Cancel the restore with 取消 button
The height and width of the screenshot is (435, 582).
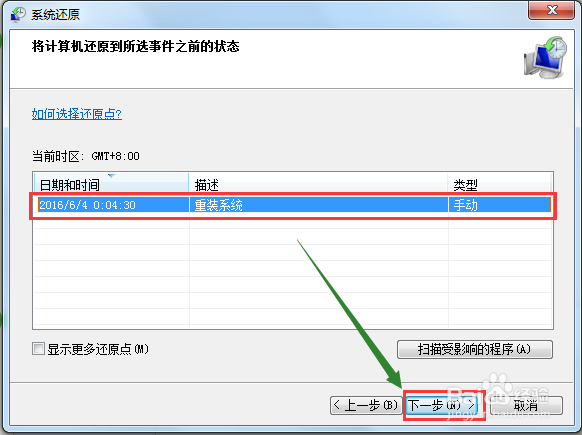[526, 405]
